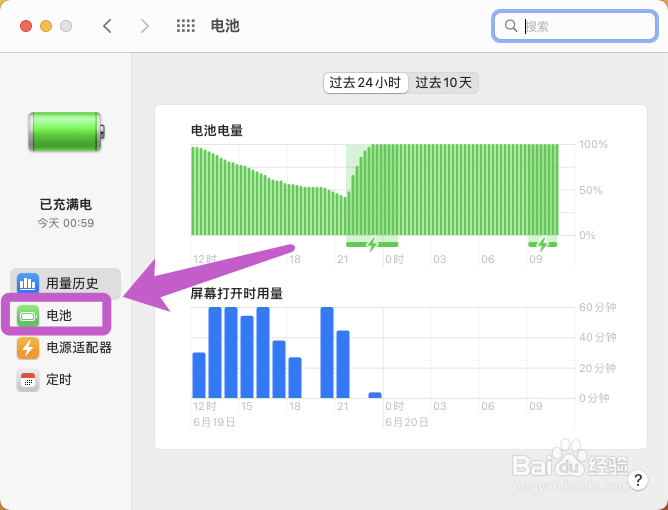The image size is (668, 510).
Task: Click the 电池电量 chart heading
Action: (x=217, y=130)
